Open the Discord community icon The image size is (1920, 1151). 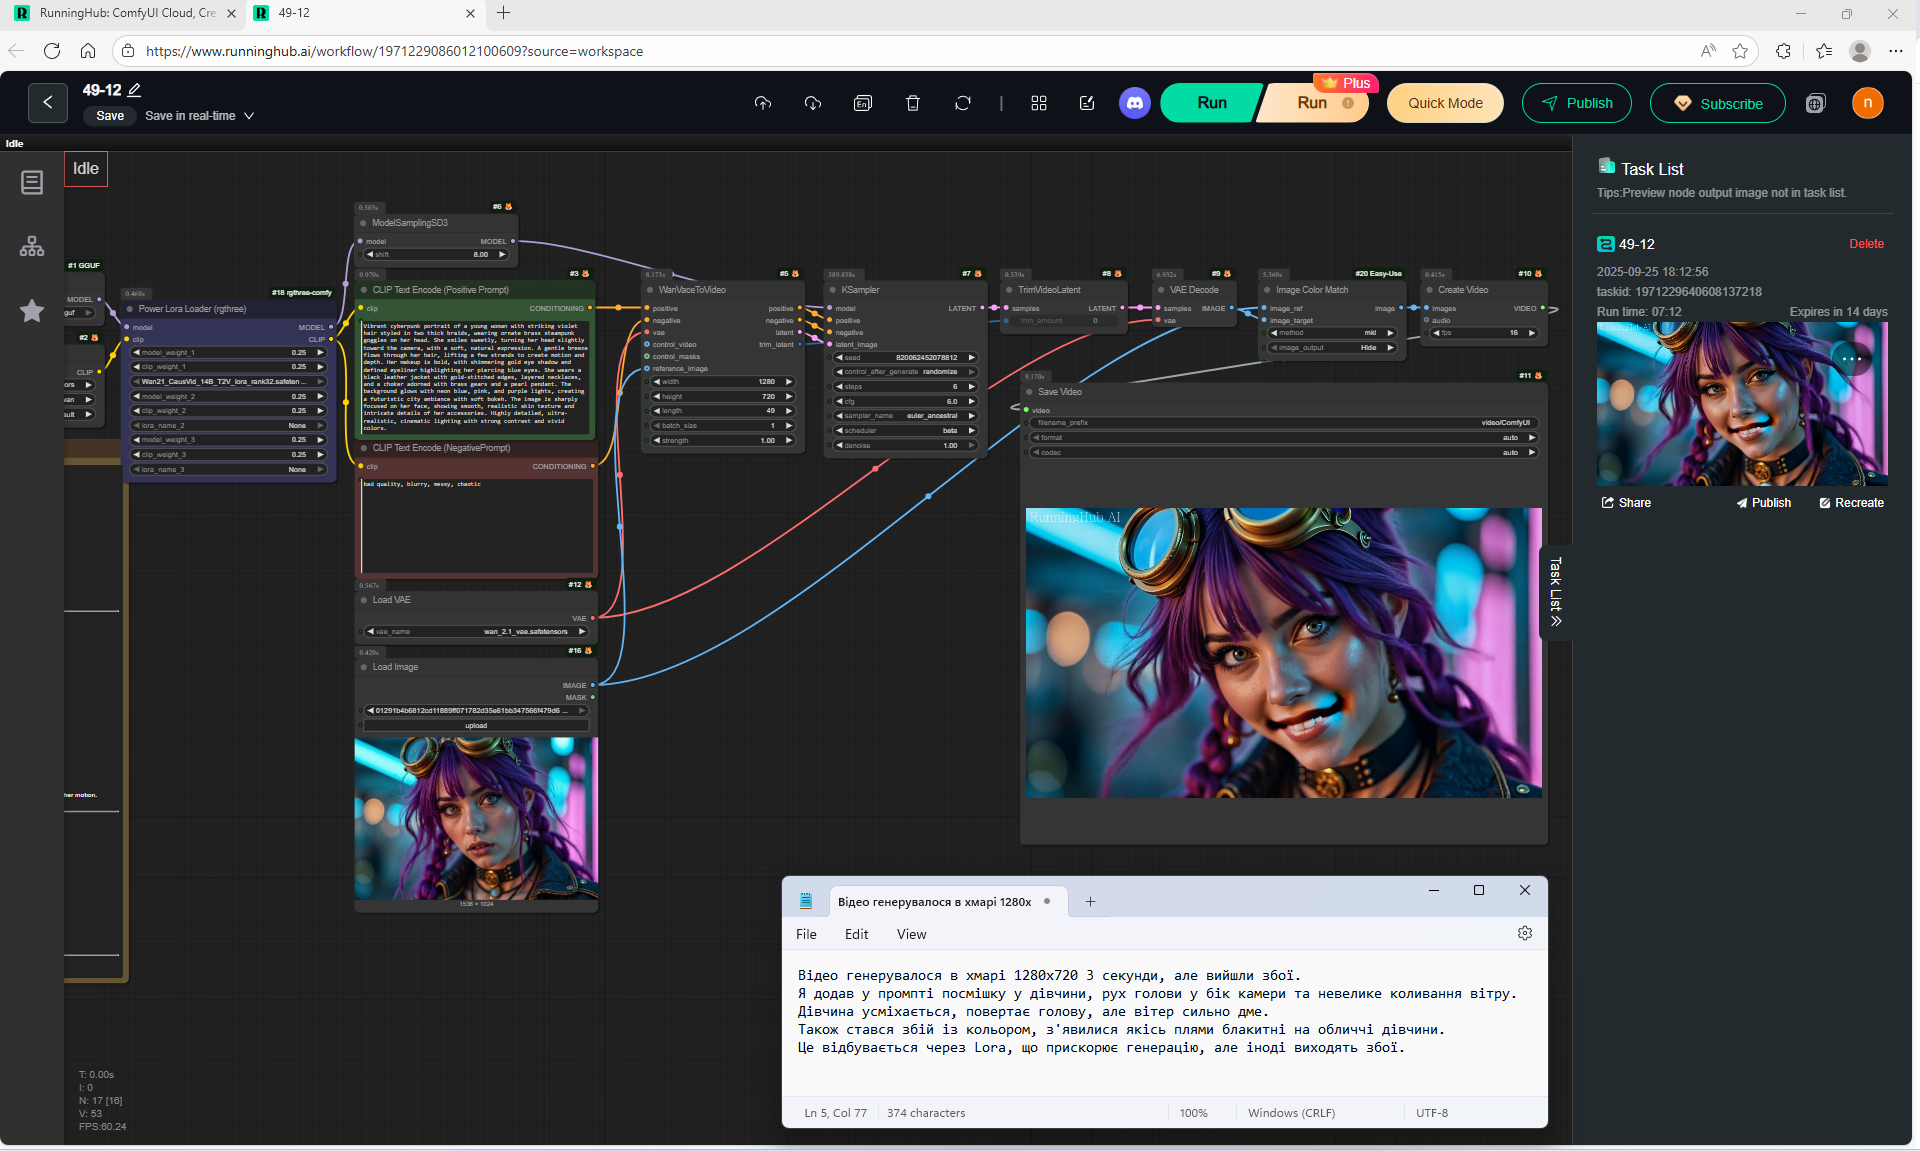pyautogui.click(x=1134, y=103)
